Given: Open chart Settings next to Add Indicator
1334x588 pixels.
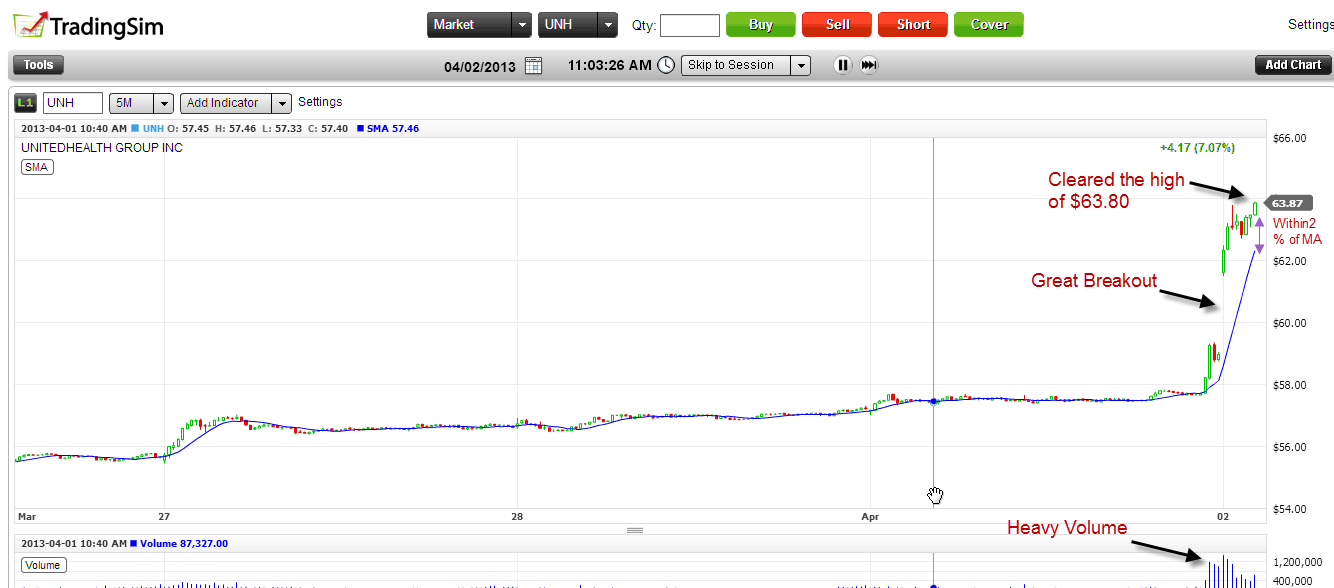Looking at the screenshot, I should click(320, 102).
